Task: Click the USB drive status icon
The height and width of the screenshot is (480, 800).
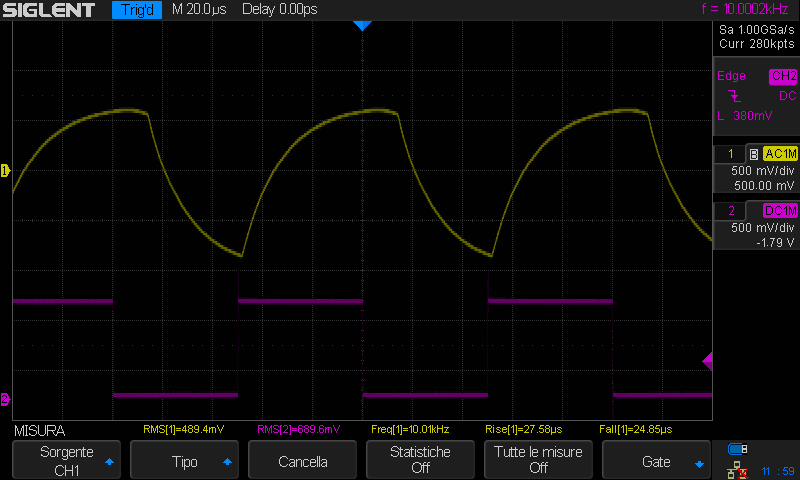Action: coord(737,449)
